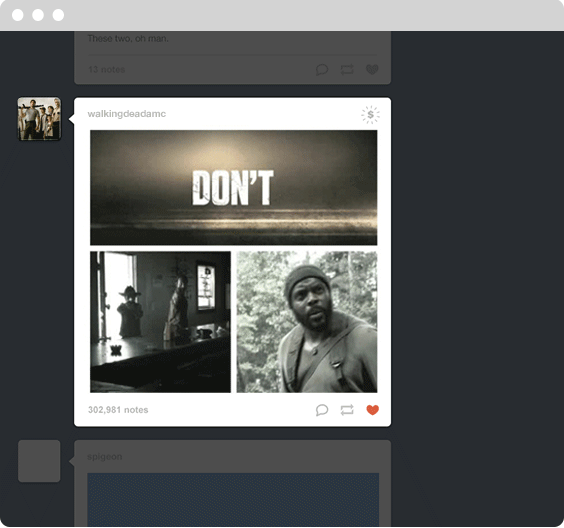Open the walkingdeadamc blog name link
Screen dimensions: 564x528
click(127, 114)
